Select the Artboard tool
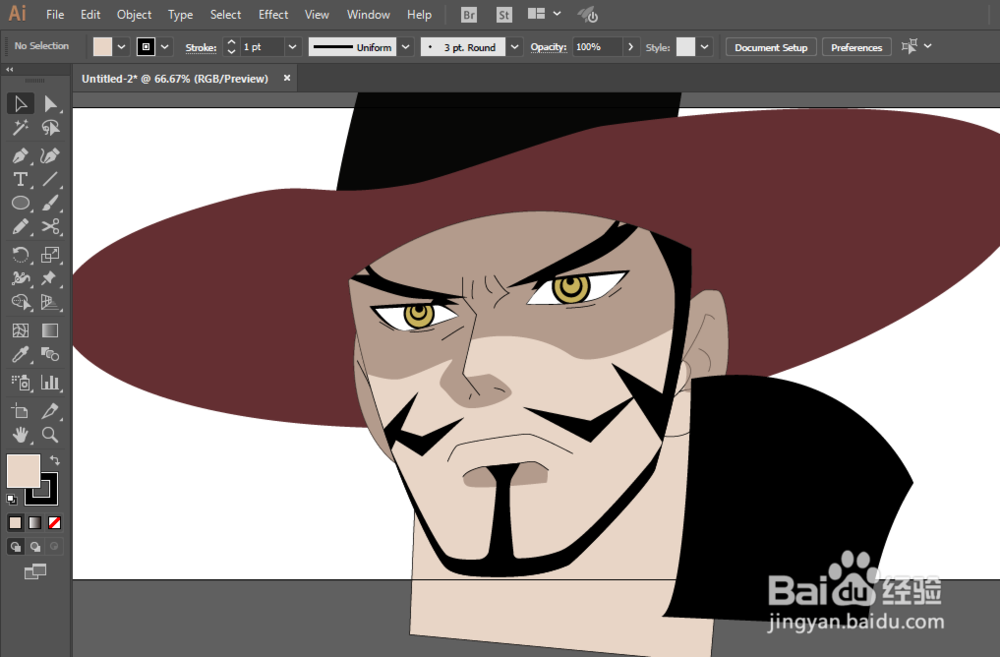1000x657 pixels. 20,411
